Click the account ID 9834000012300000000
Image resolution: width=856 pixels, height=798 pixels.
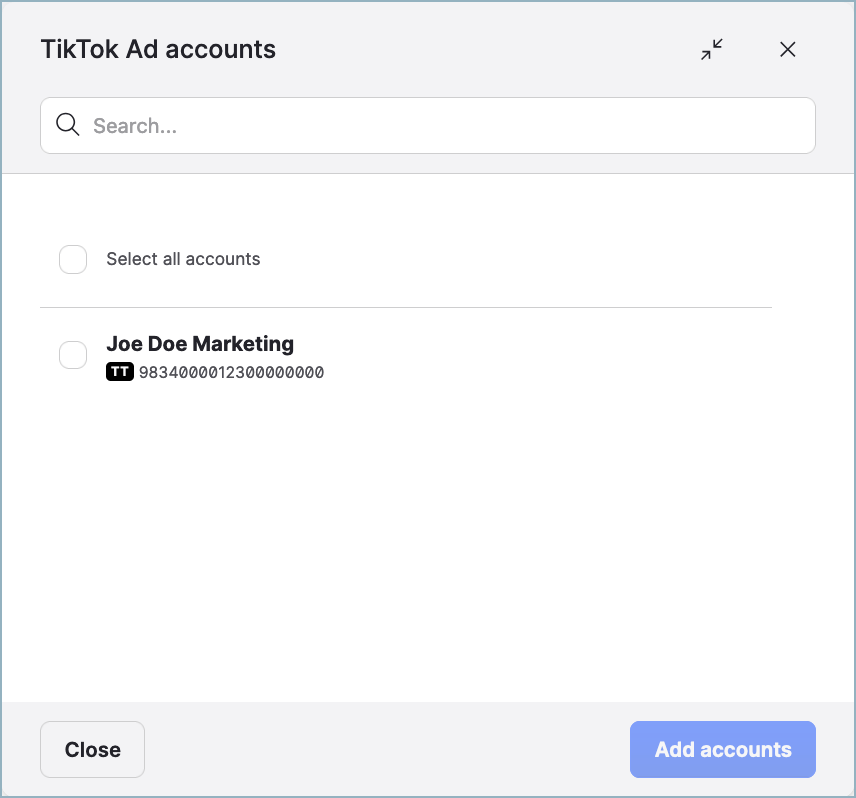(230, 371)
